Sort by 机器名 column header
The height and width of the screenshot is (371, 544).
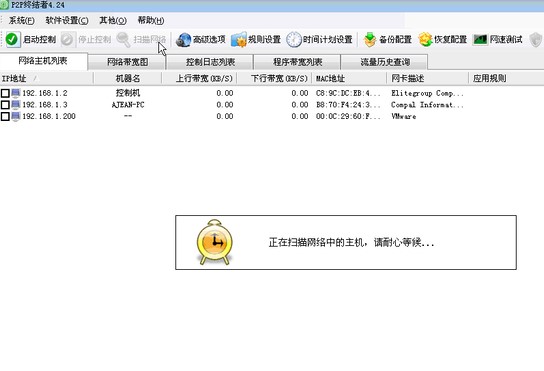(x=128, y=78)
